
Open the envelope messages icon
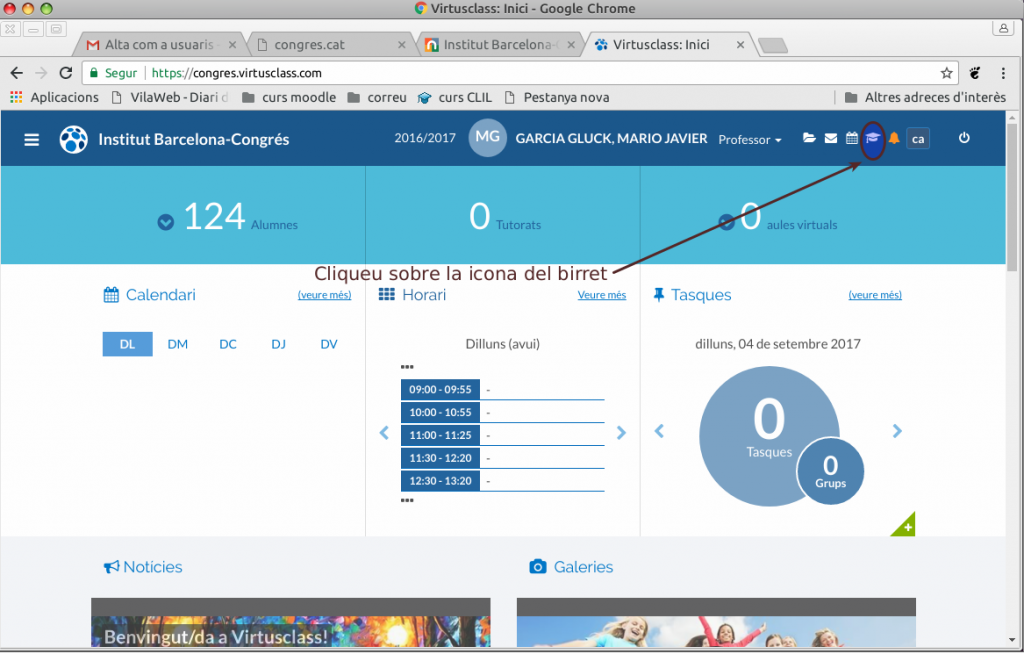pos(831,139)
